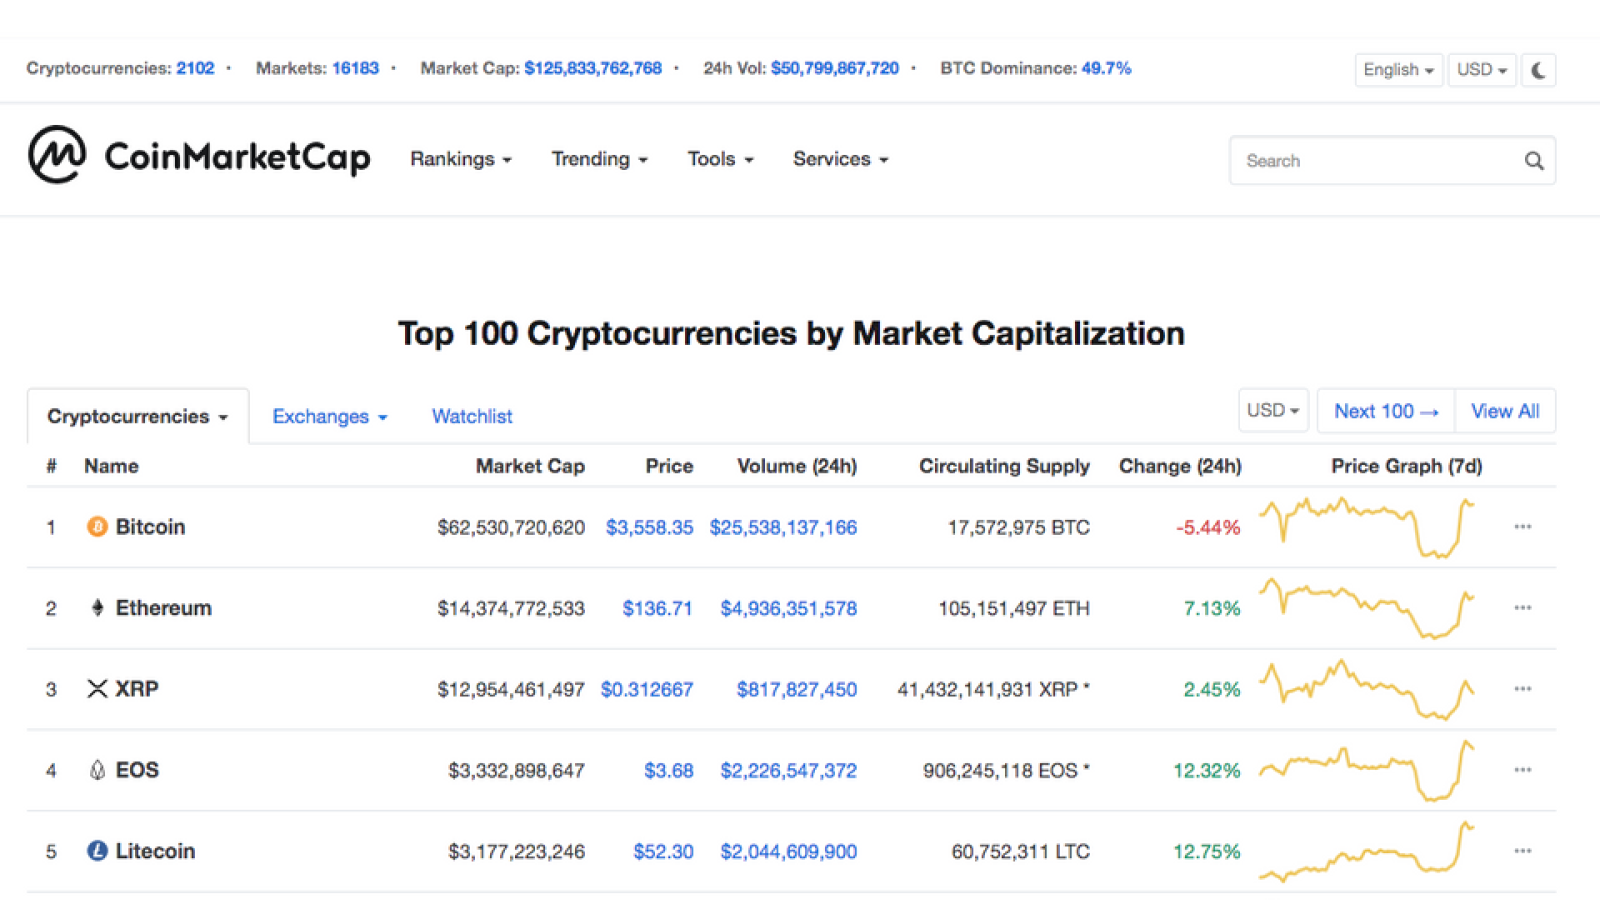
Task: Sort by the Change (24h) column header
Action: pos(1180,466)
